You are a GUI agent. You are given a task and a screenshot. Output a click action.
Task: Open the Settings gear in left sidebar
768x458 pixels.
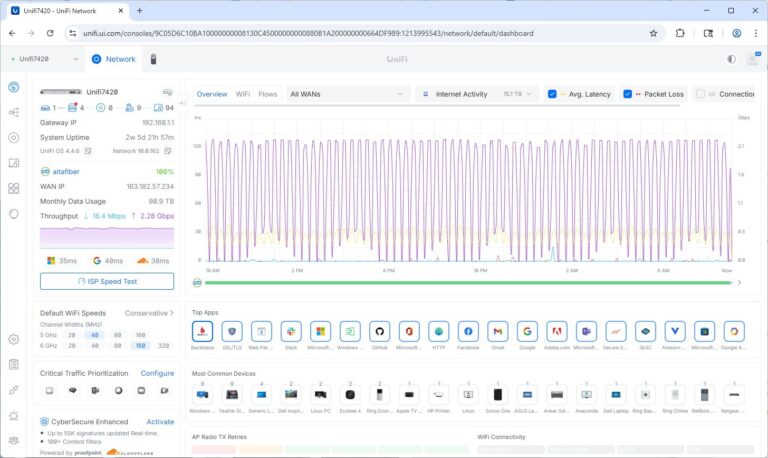coord(14,340)
